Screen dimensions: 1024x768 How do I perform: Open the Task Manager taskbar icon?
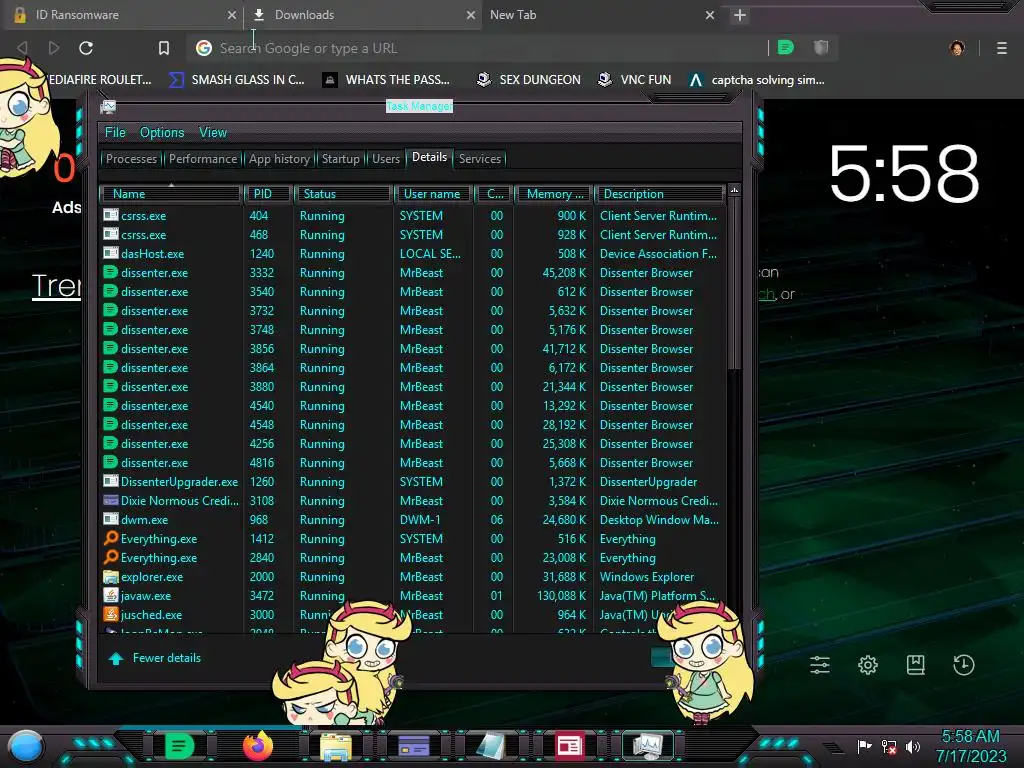[647, 746]
